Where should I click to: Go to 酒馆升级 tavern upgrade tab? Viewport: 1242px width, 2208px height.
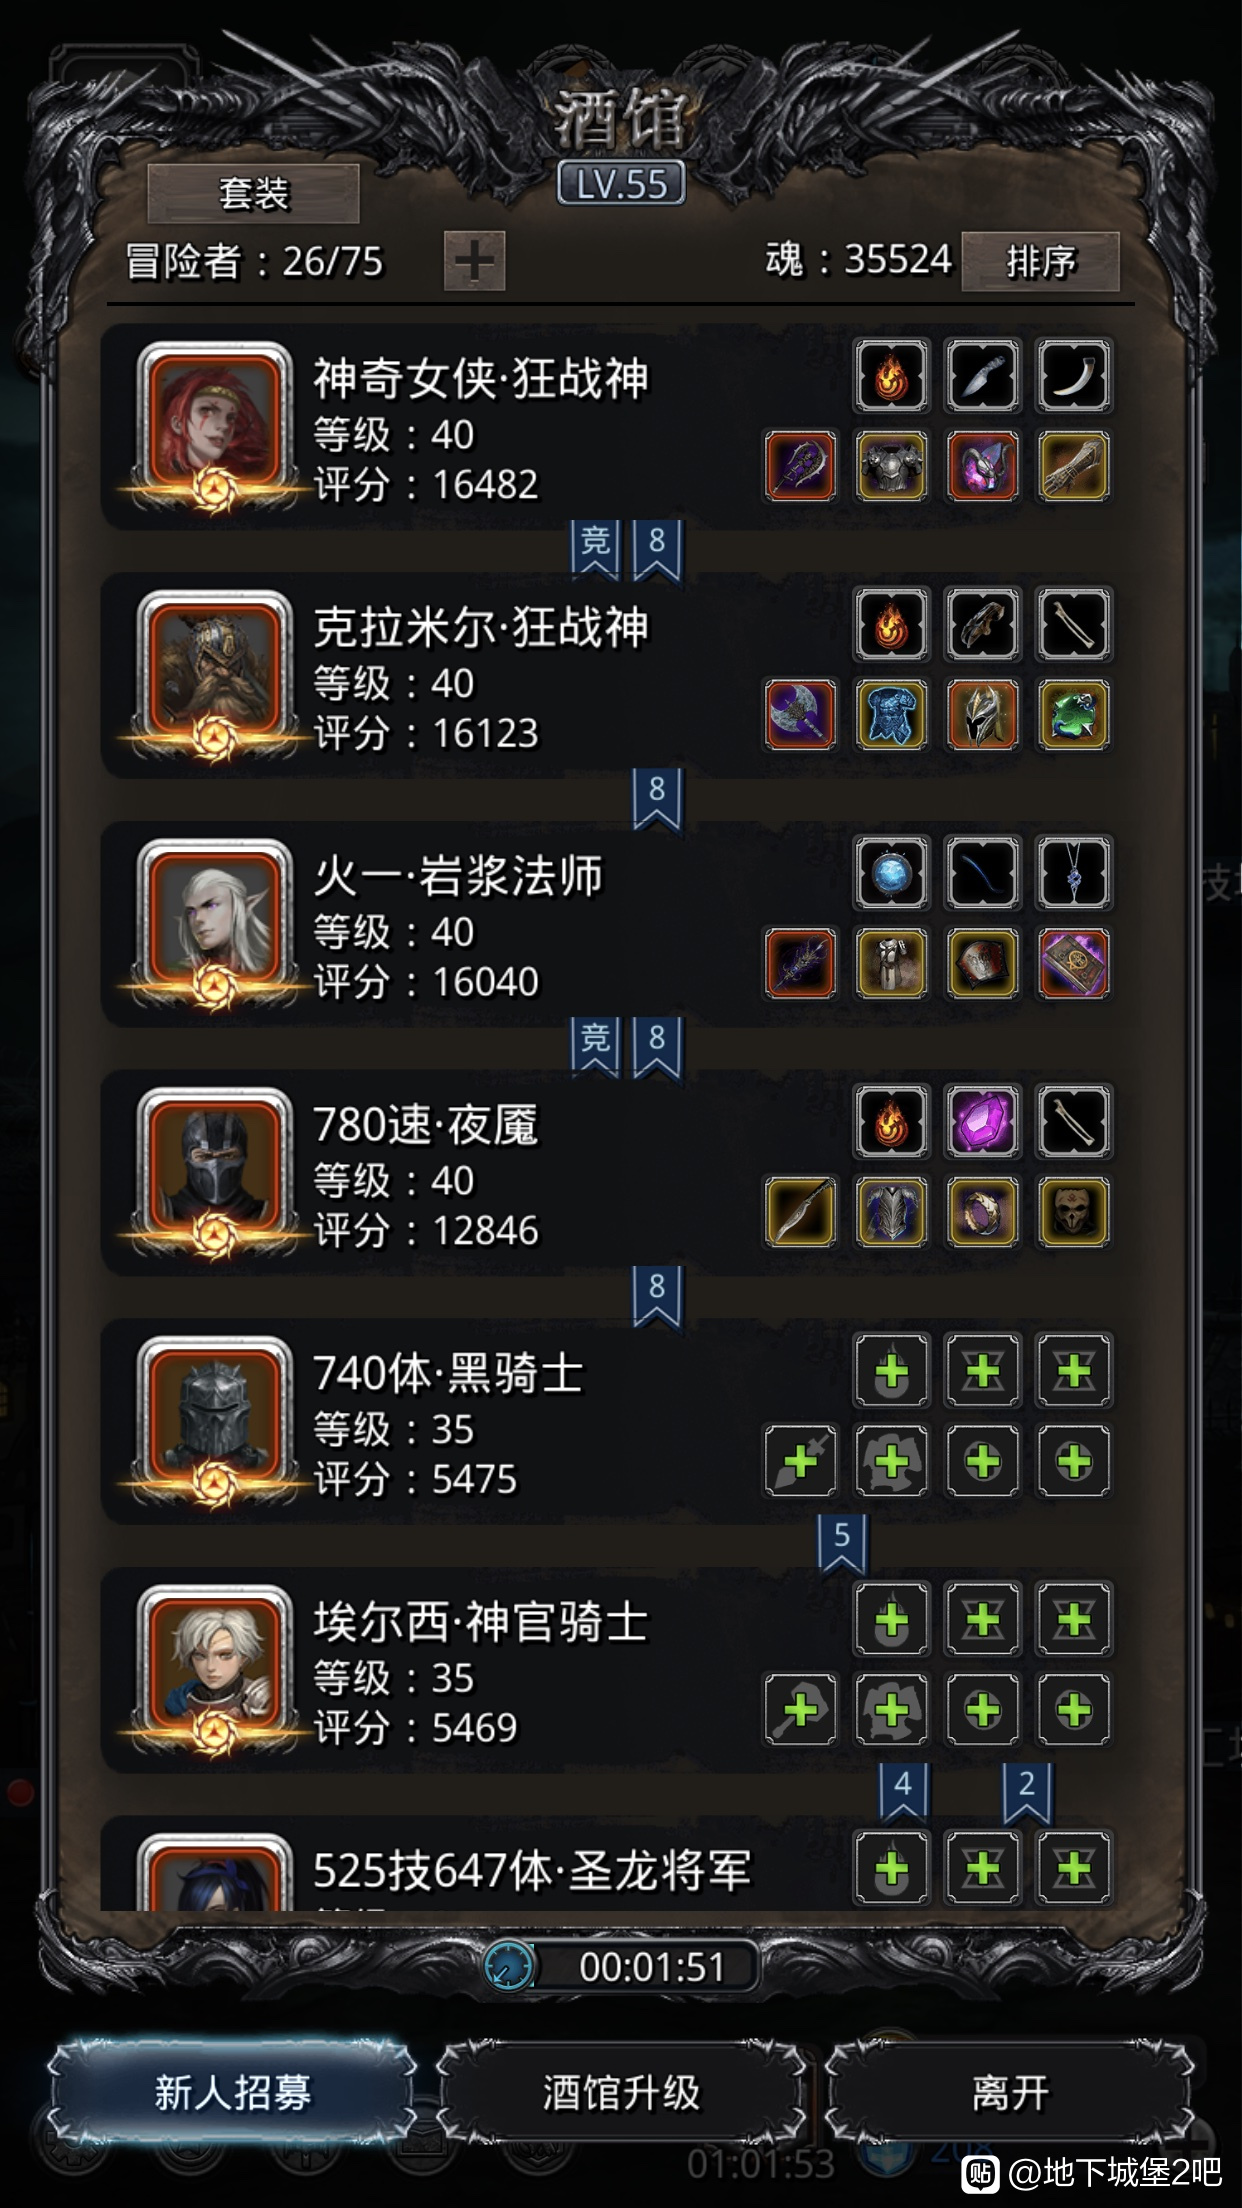click(x=621, y=2092)
